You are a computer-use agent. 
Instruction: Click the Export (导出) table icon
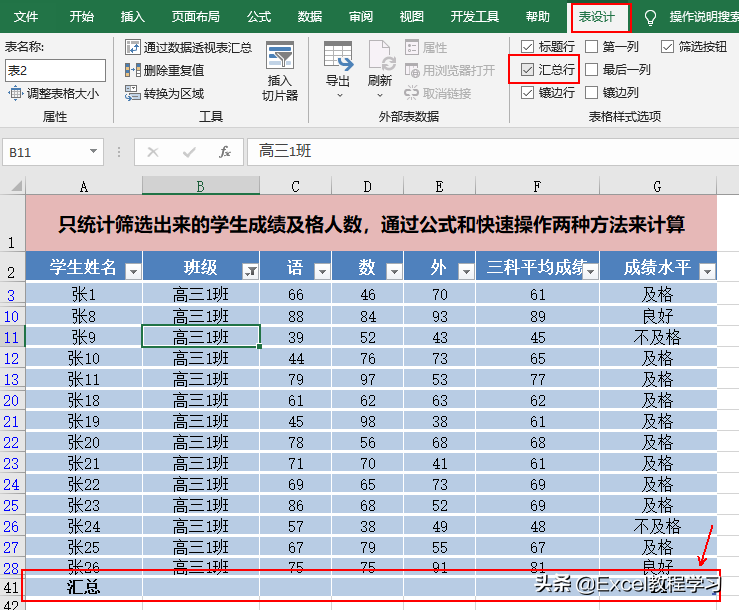(338, 60)
